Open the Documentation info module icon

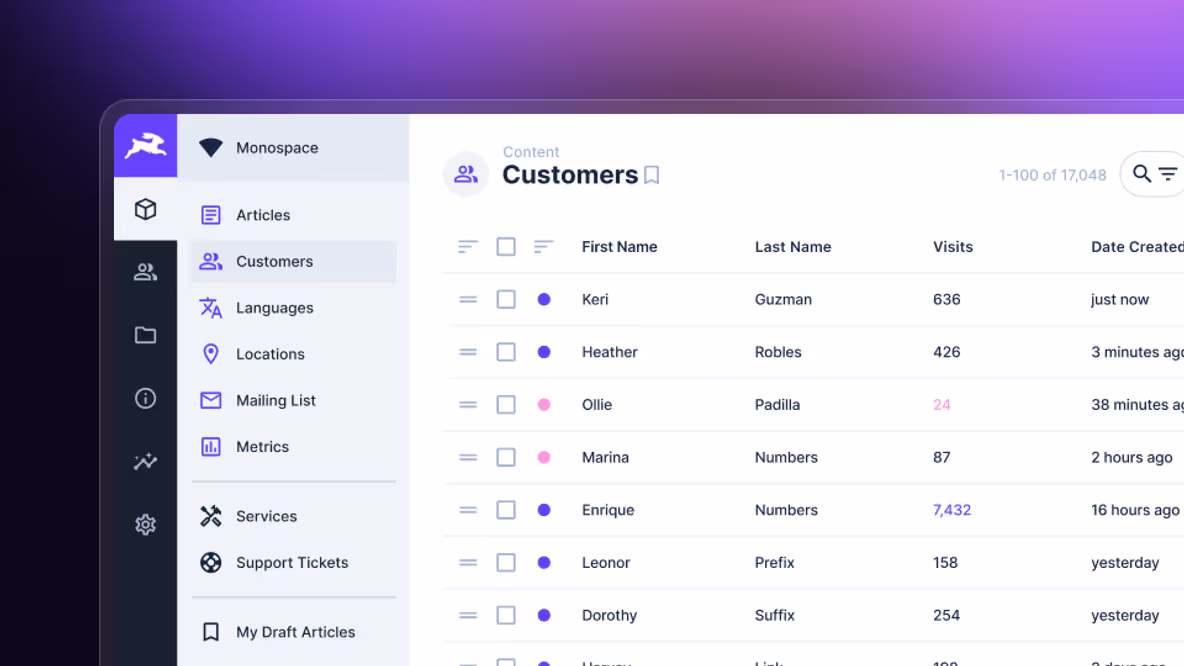tap(145, 398)
